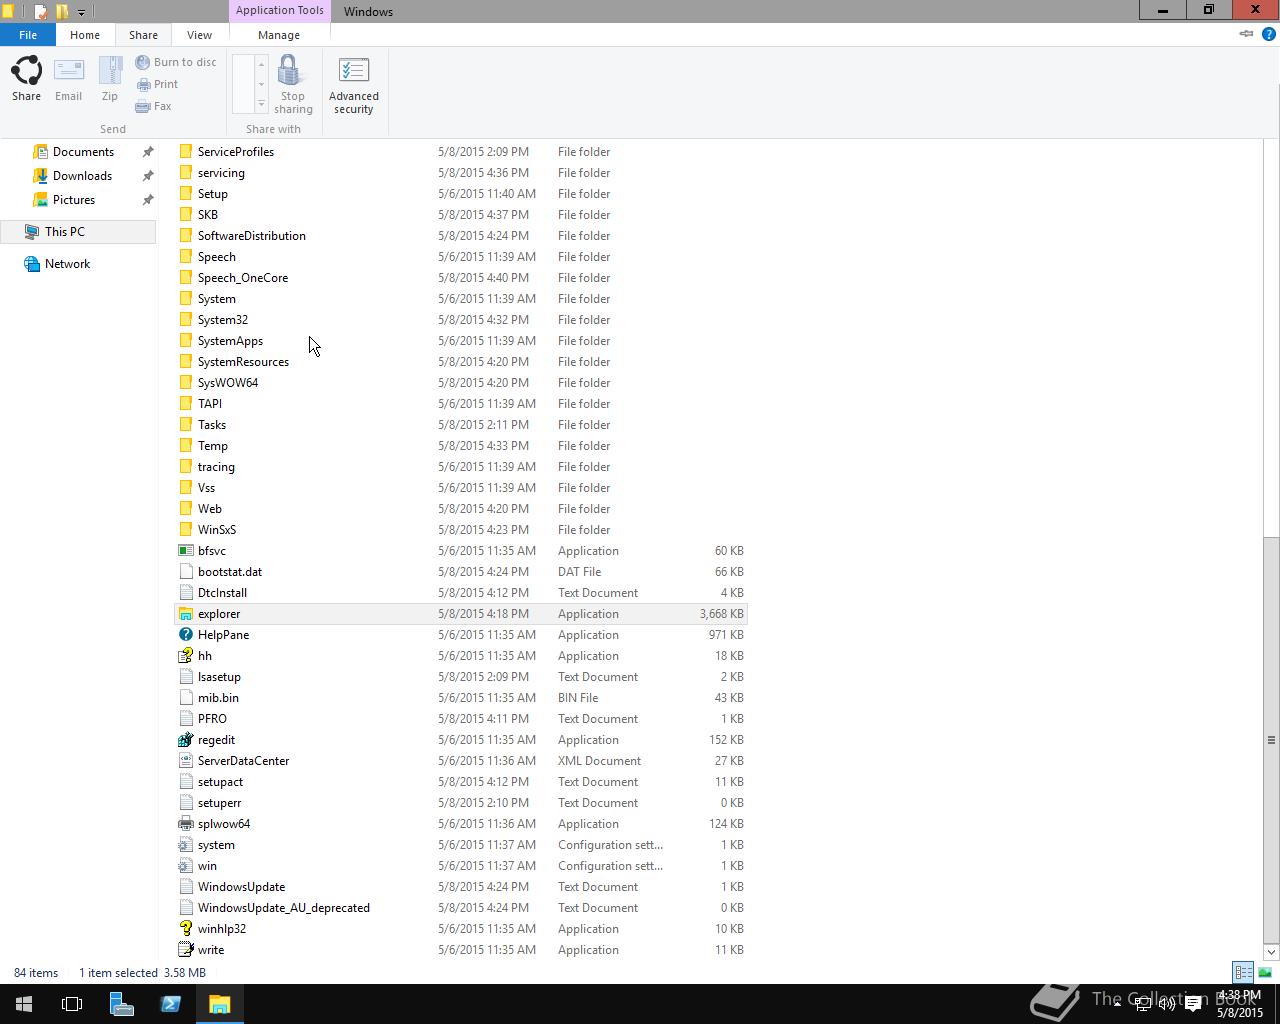Viewport: 1280px width, 1024px height.
Task: Select the WindowsUpdate_AU_deprecated text file
Action: click(461, 908)
